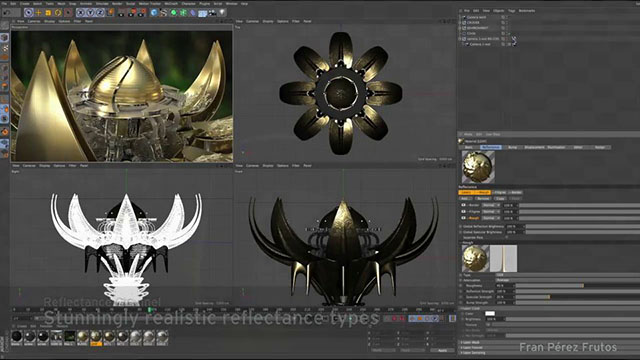
Task: Click the large material preview sphere
Action: pos(478,167)
